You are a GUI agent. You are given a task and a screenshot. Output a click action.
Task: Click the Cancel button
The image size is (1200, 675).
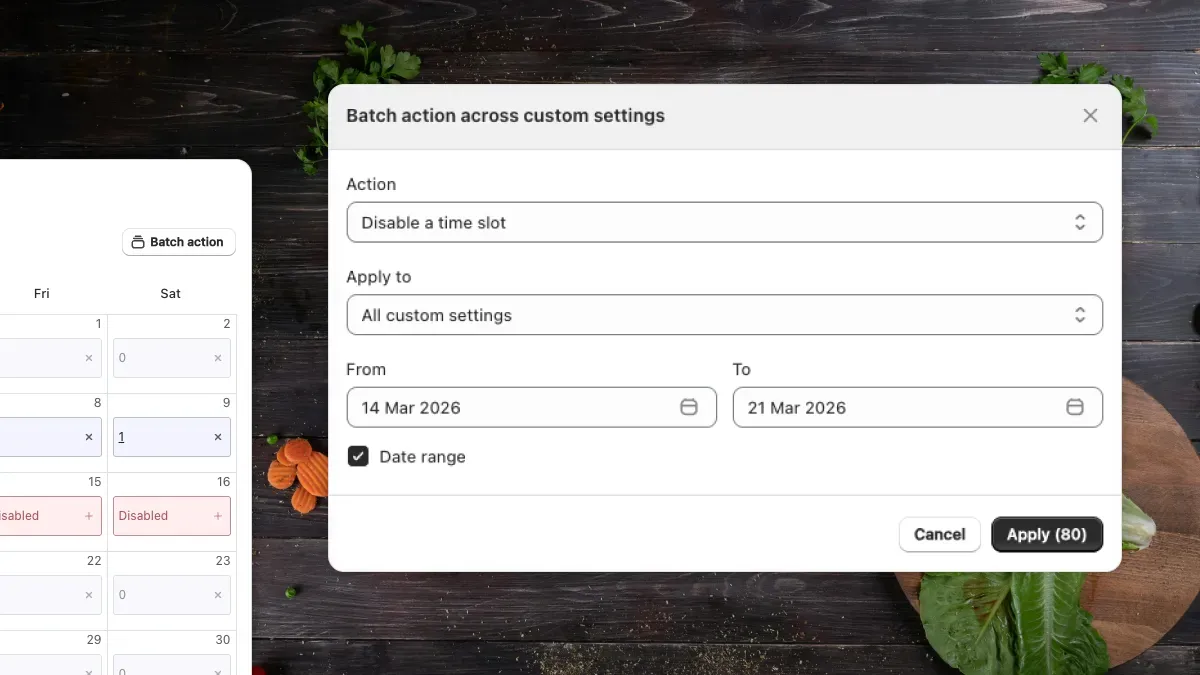[x=939, y=534]
